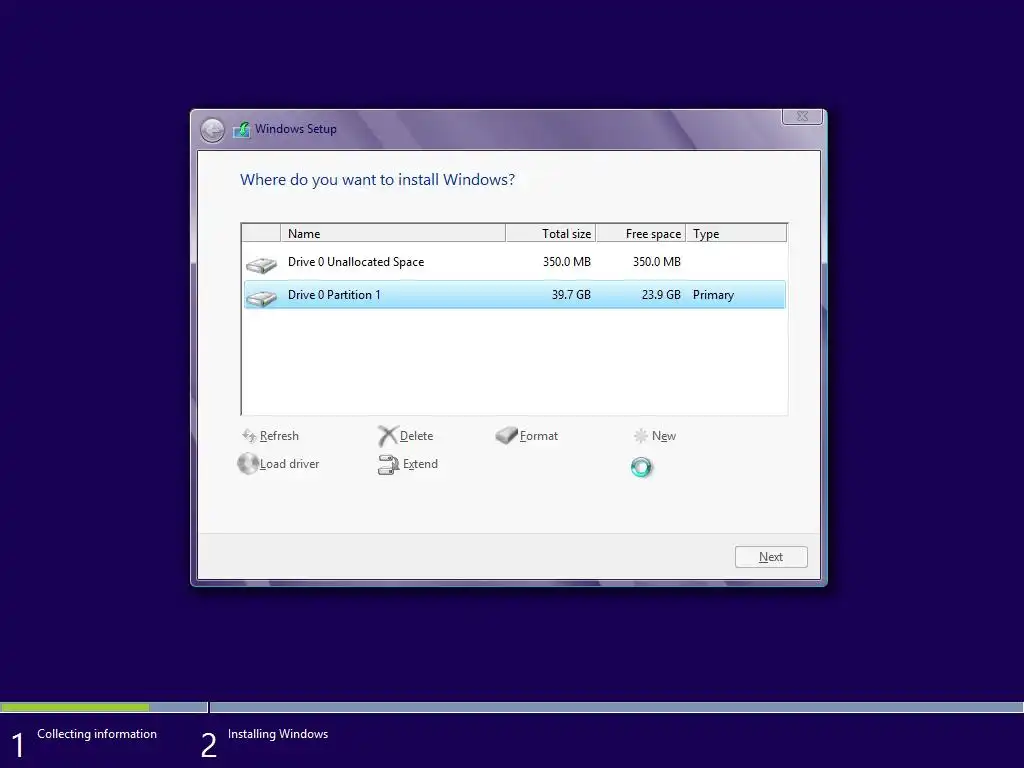The width and height of the screenshot is (1024, 768).
Task: Select Drive 0 Partition 1 row
Action: [x=515, y=295]
